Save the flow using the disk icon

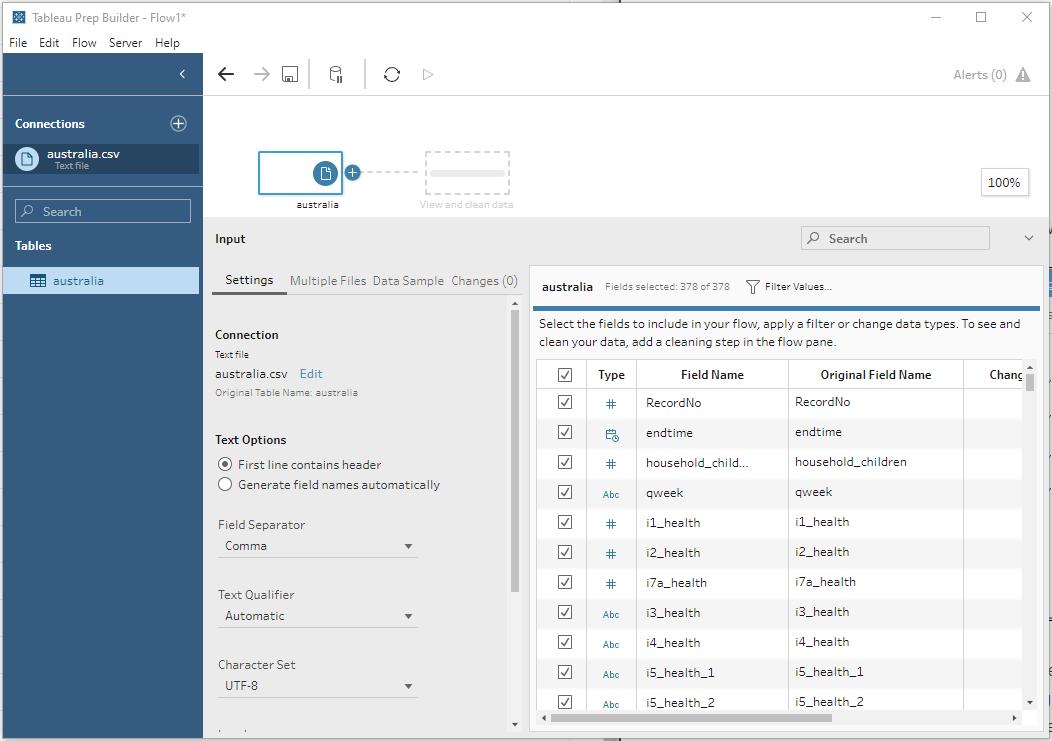click(290, 75)
